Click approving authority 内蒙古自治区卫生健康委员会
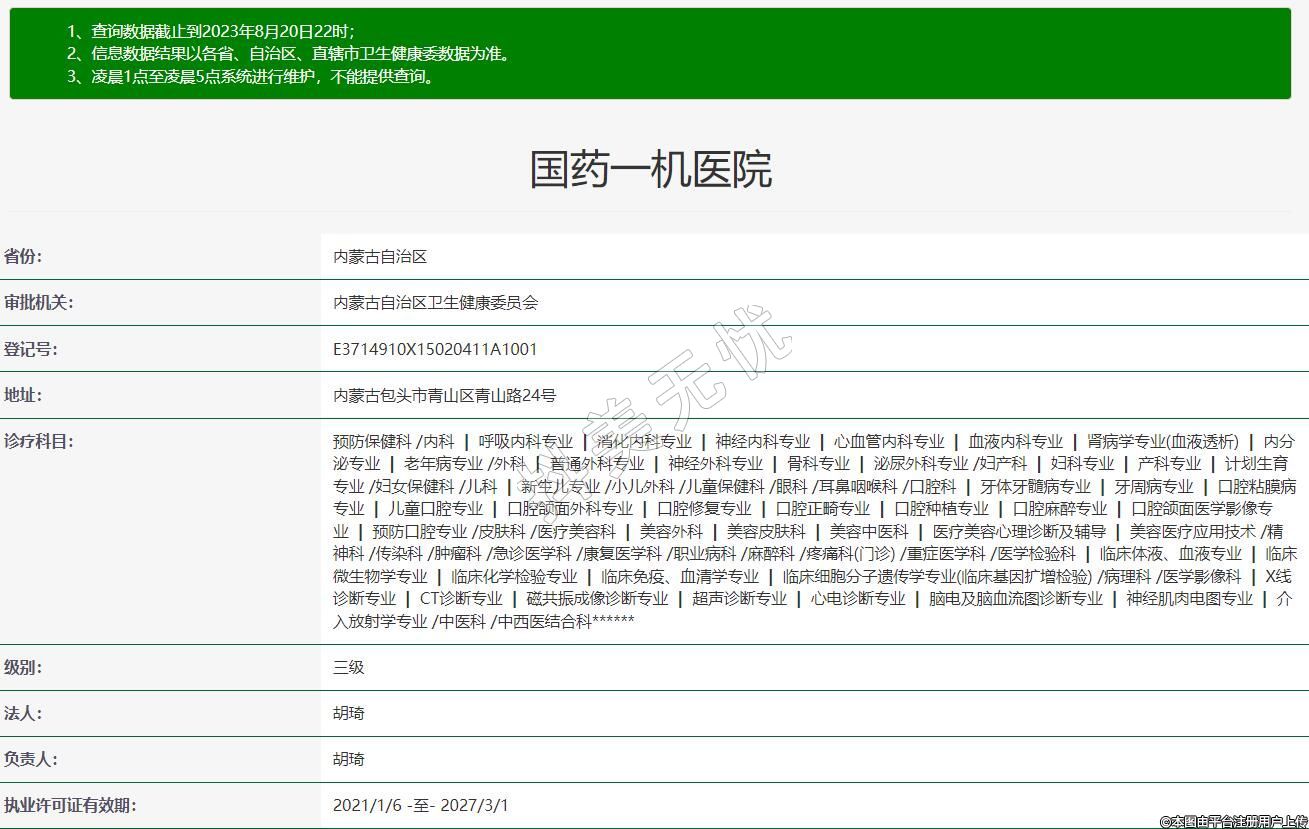 (435, 303)
